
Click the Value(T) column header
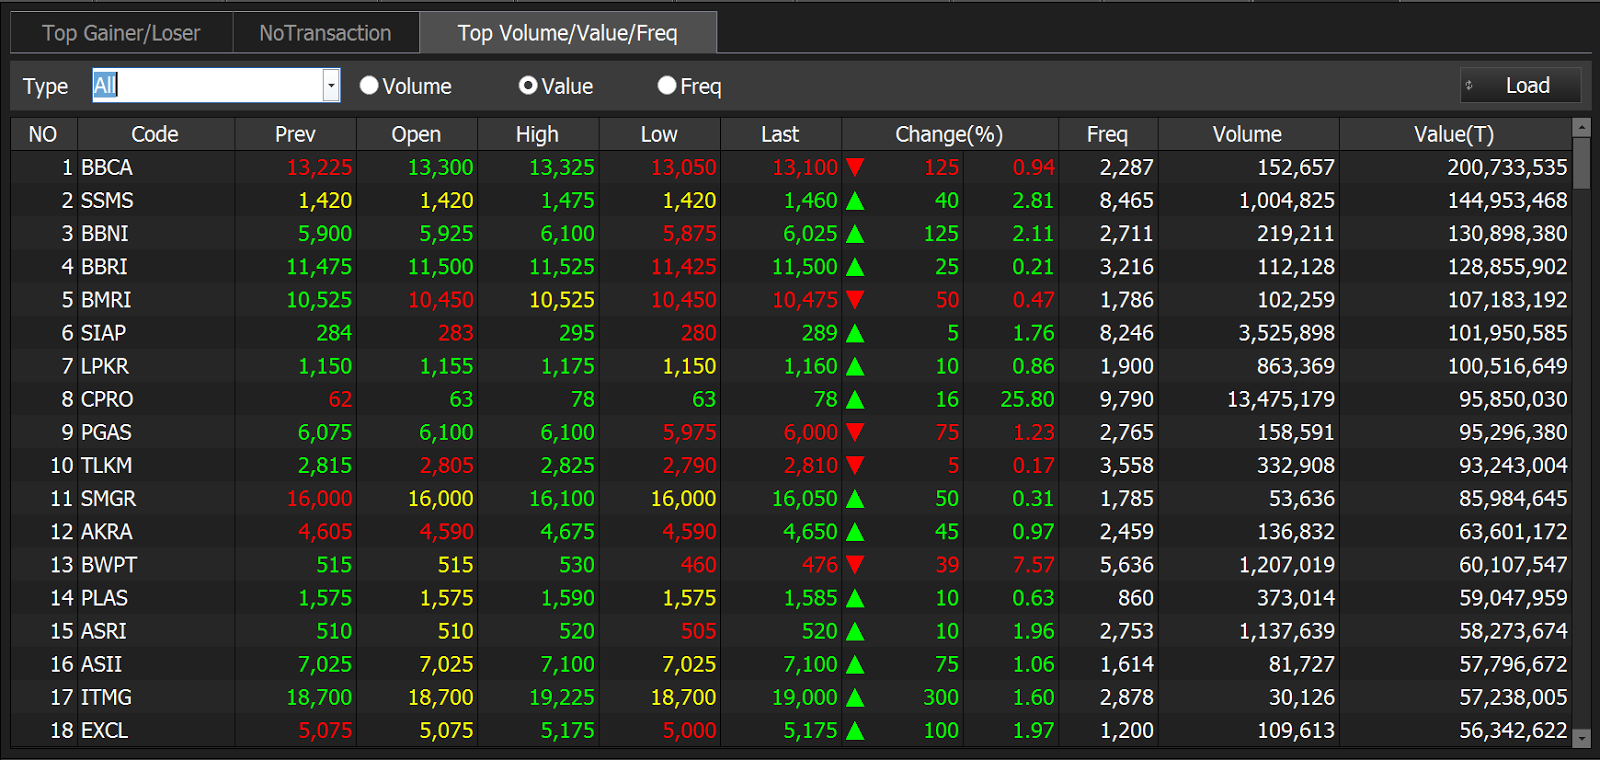coord(1454,134)
